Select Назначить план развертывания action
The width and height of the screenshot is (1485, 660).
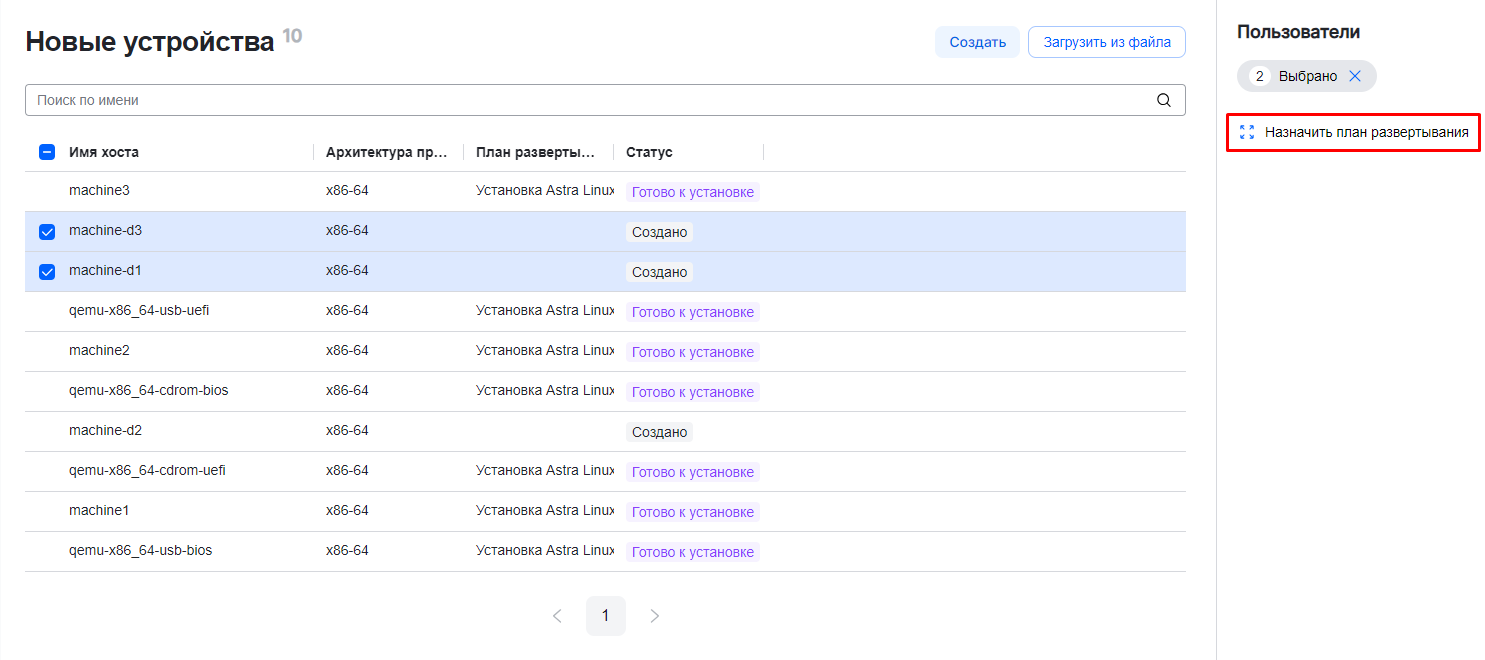1365,132
